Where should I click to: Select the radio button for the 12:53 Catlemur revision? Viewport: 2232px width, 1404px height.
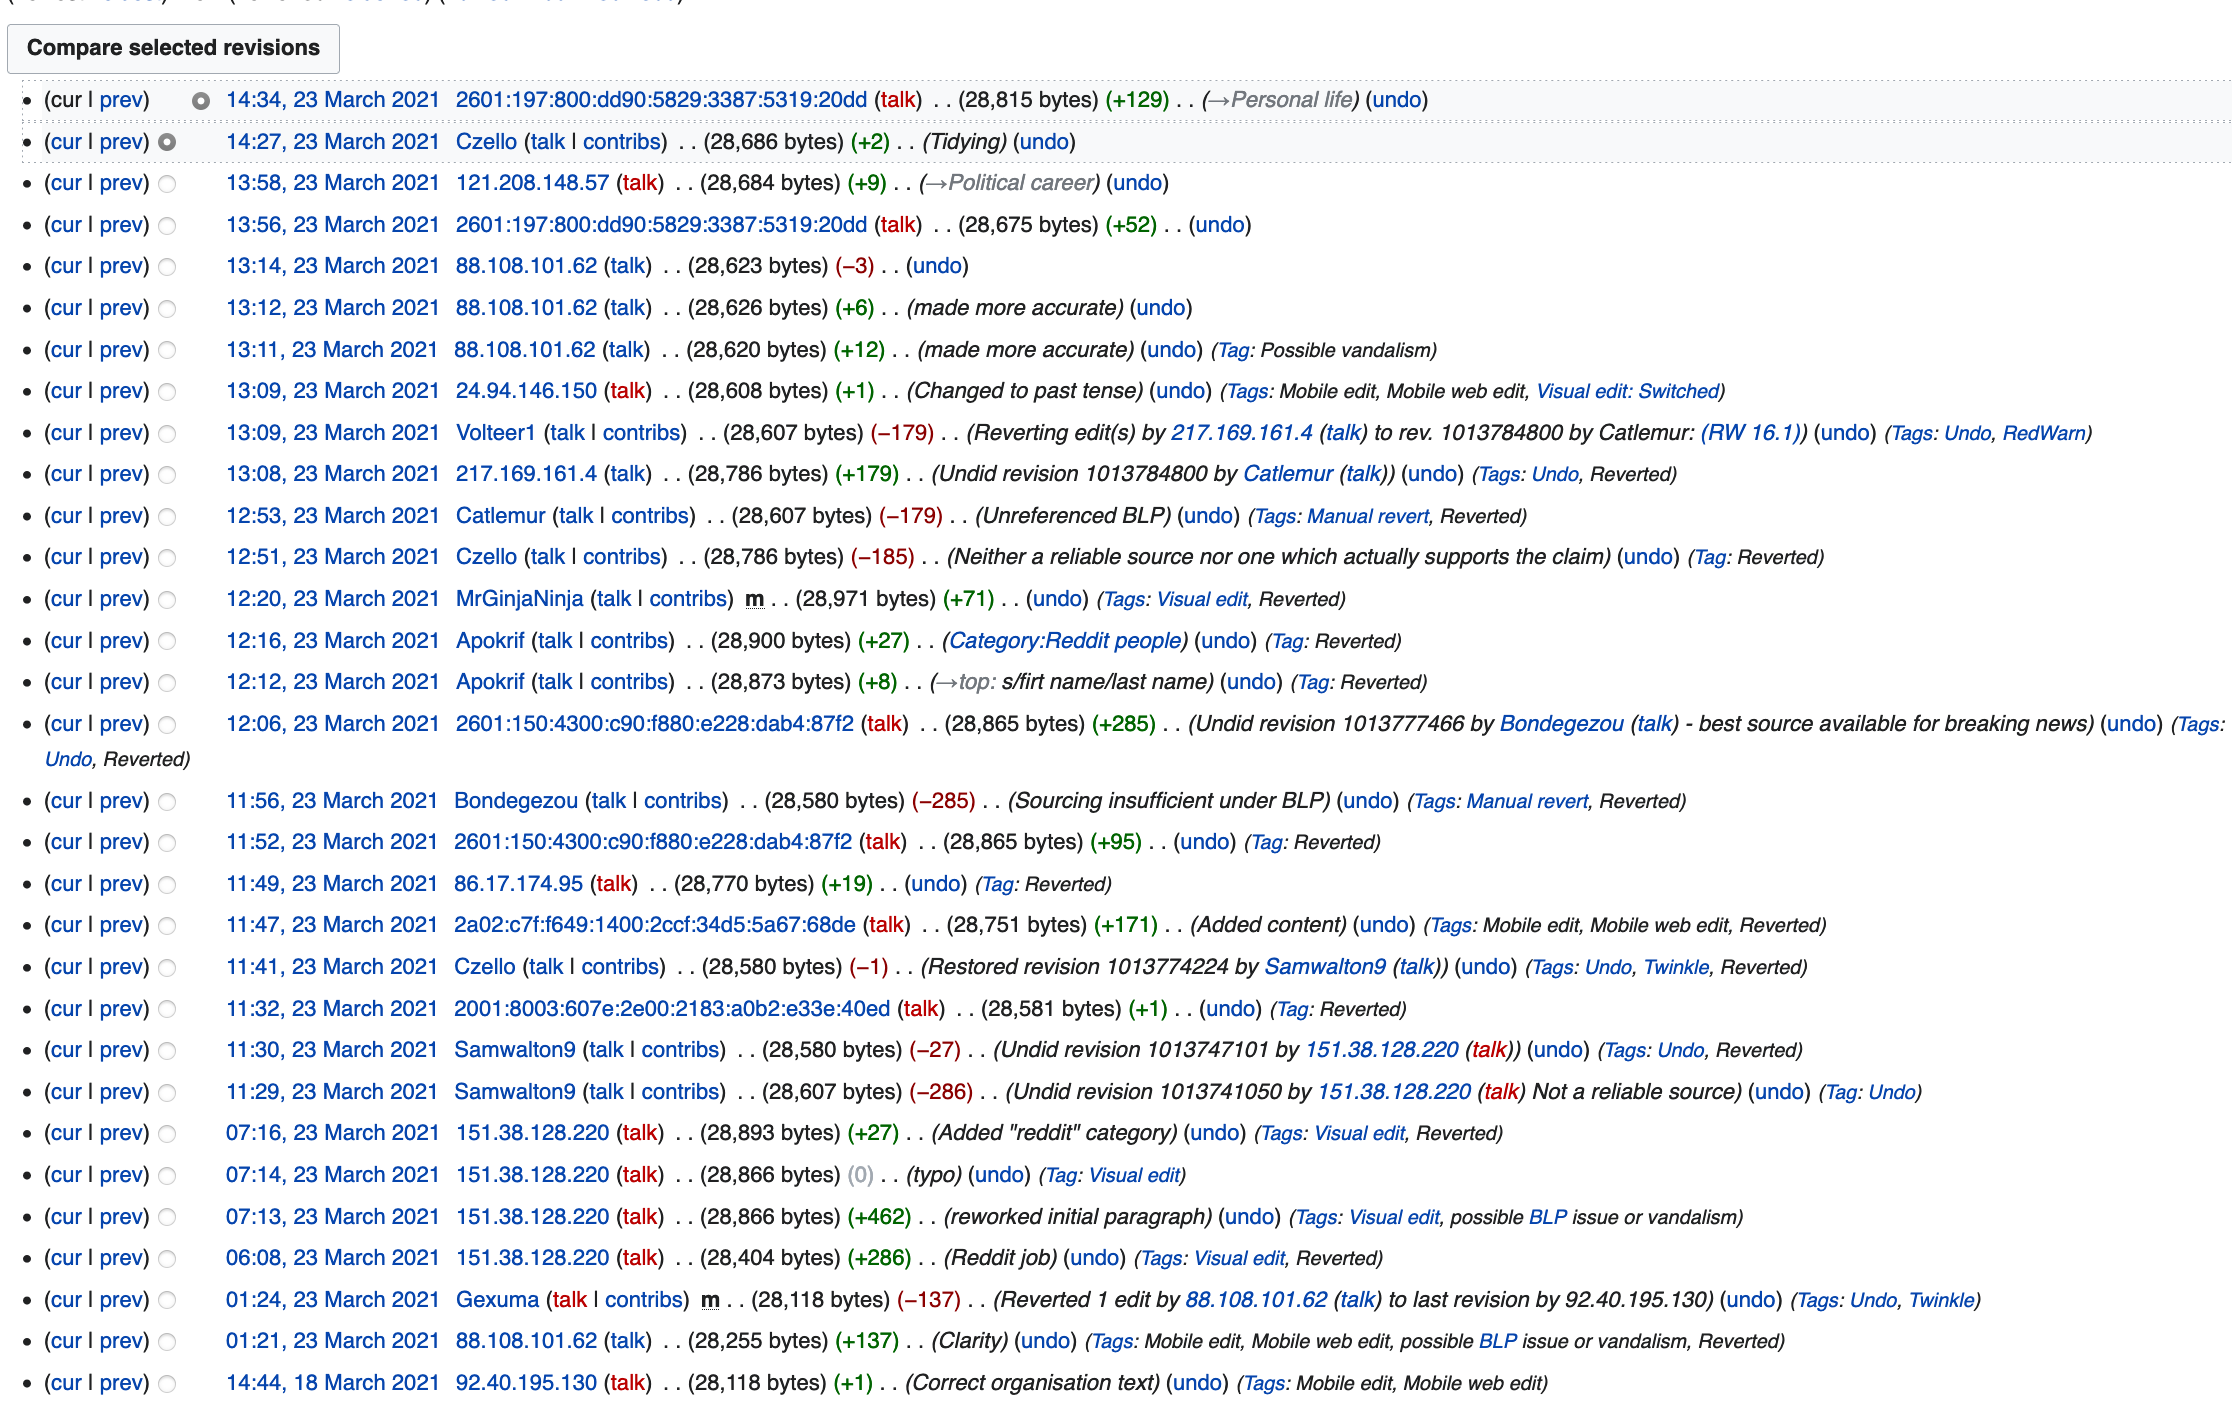click(167, 517)
